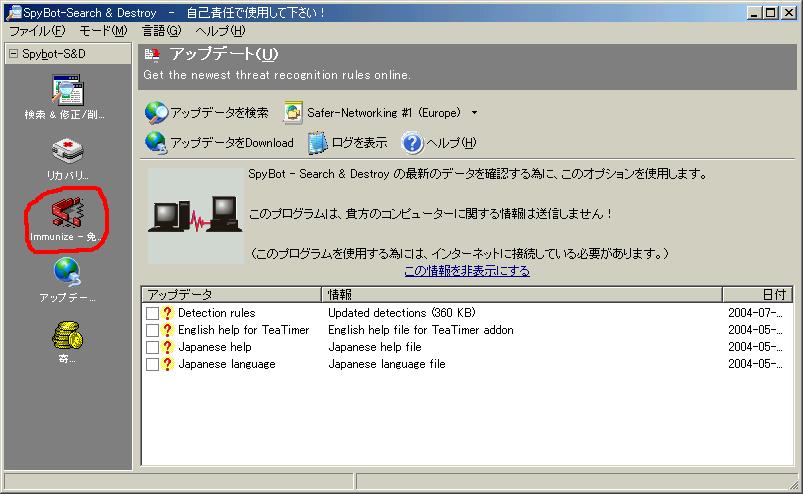Image resolution: width=803 pixels, height=494 pixels.
Task: Open the モード(M) menu
Action: [103, 31]
